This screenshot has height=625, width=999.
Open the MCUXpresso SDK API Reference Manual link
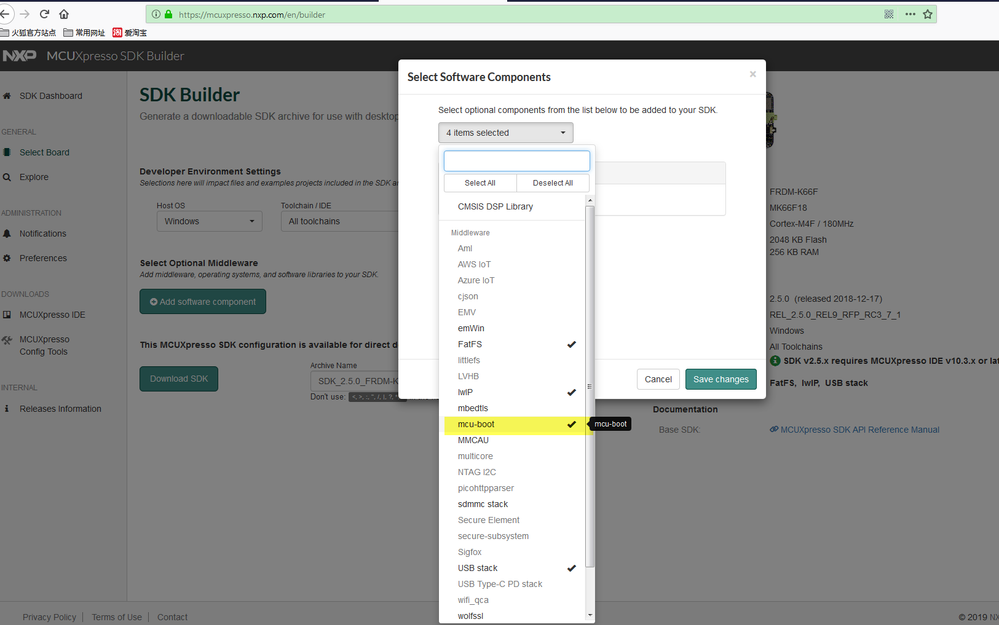(x=859, y=430)
